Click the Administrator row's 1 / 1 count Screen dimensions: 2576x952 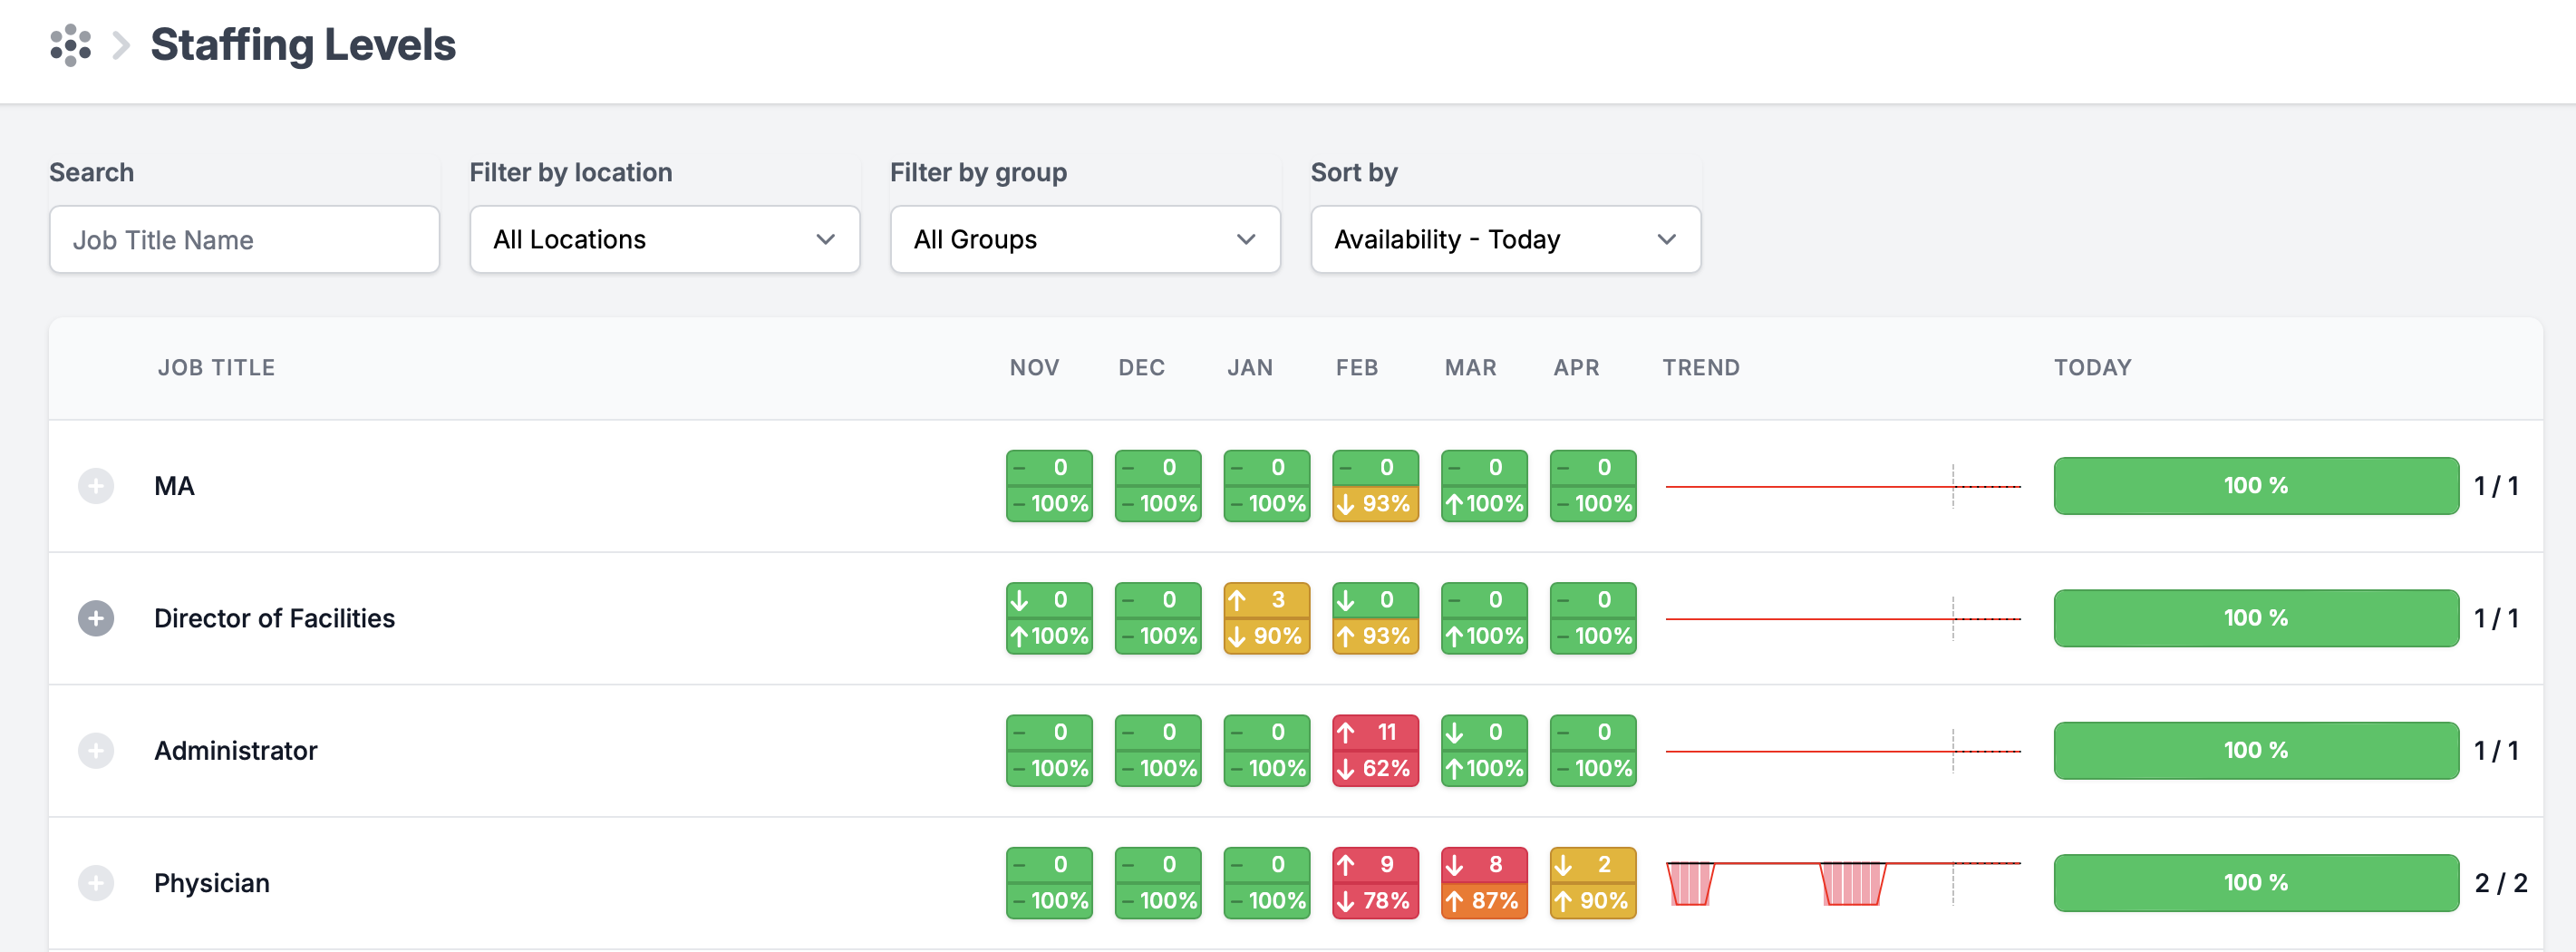point(2496,751)
